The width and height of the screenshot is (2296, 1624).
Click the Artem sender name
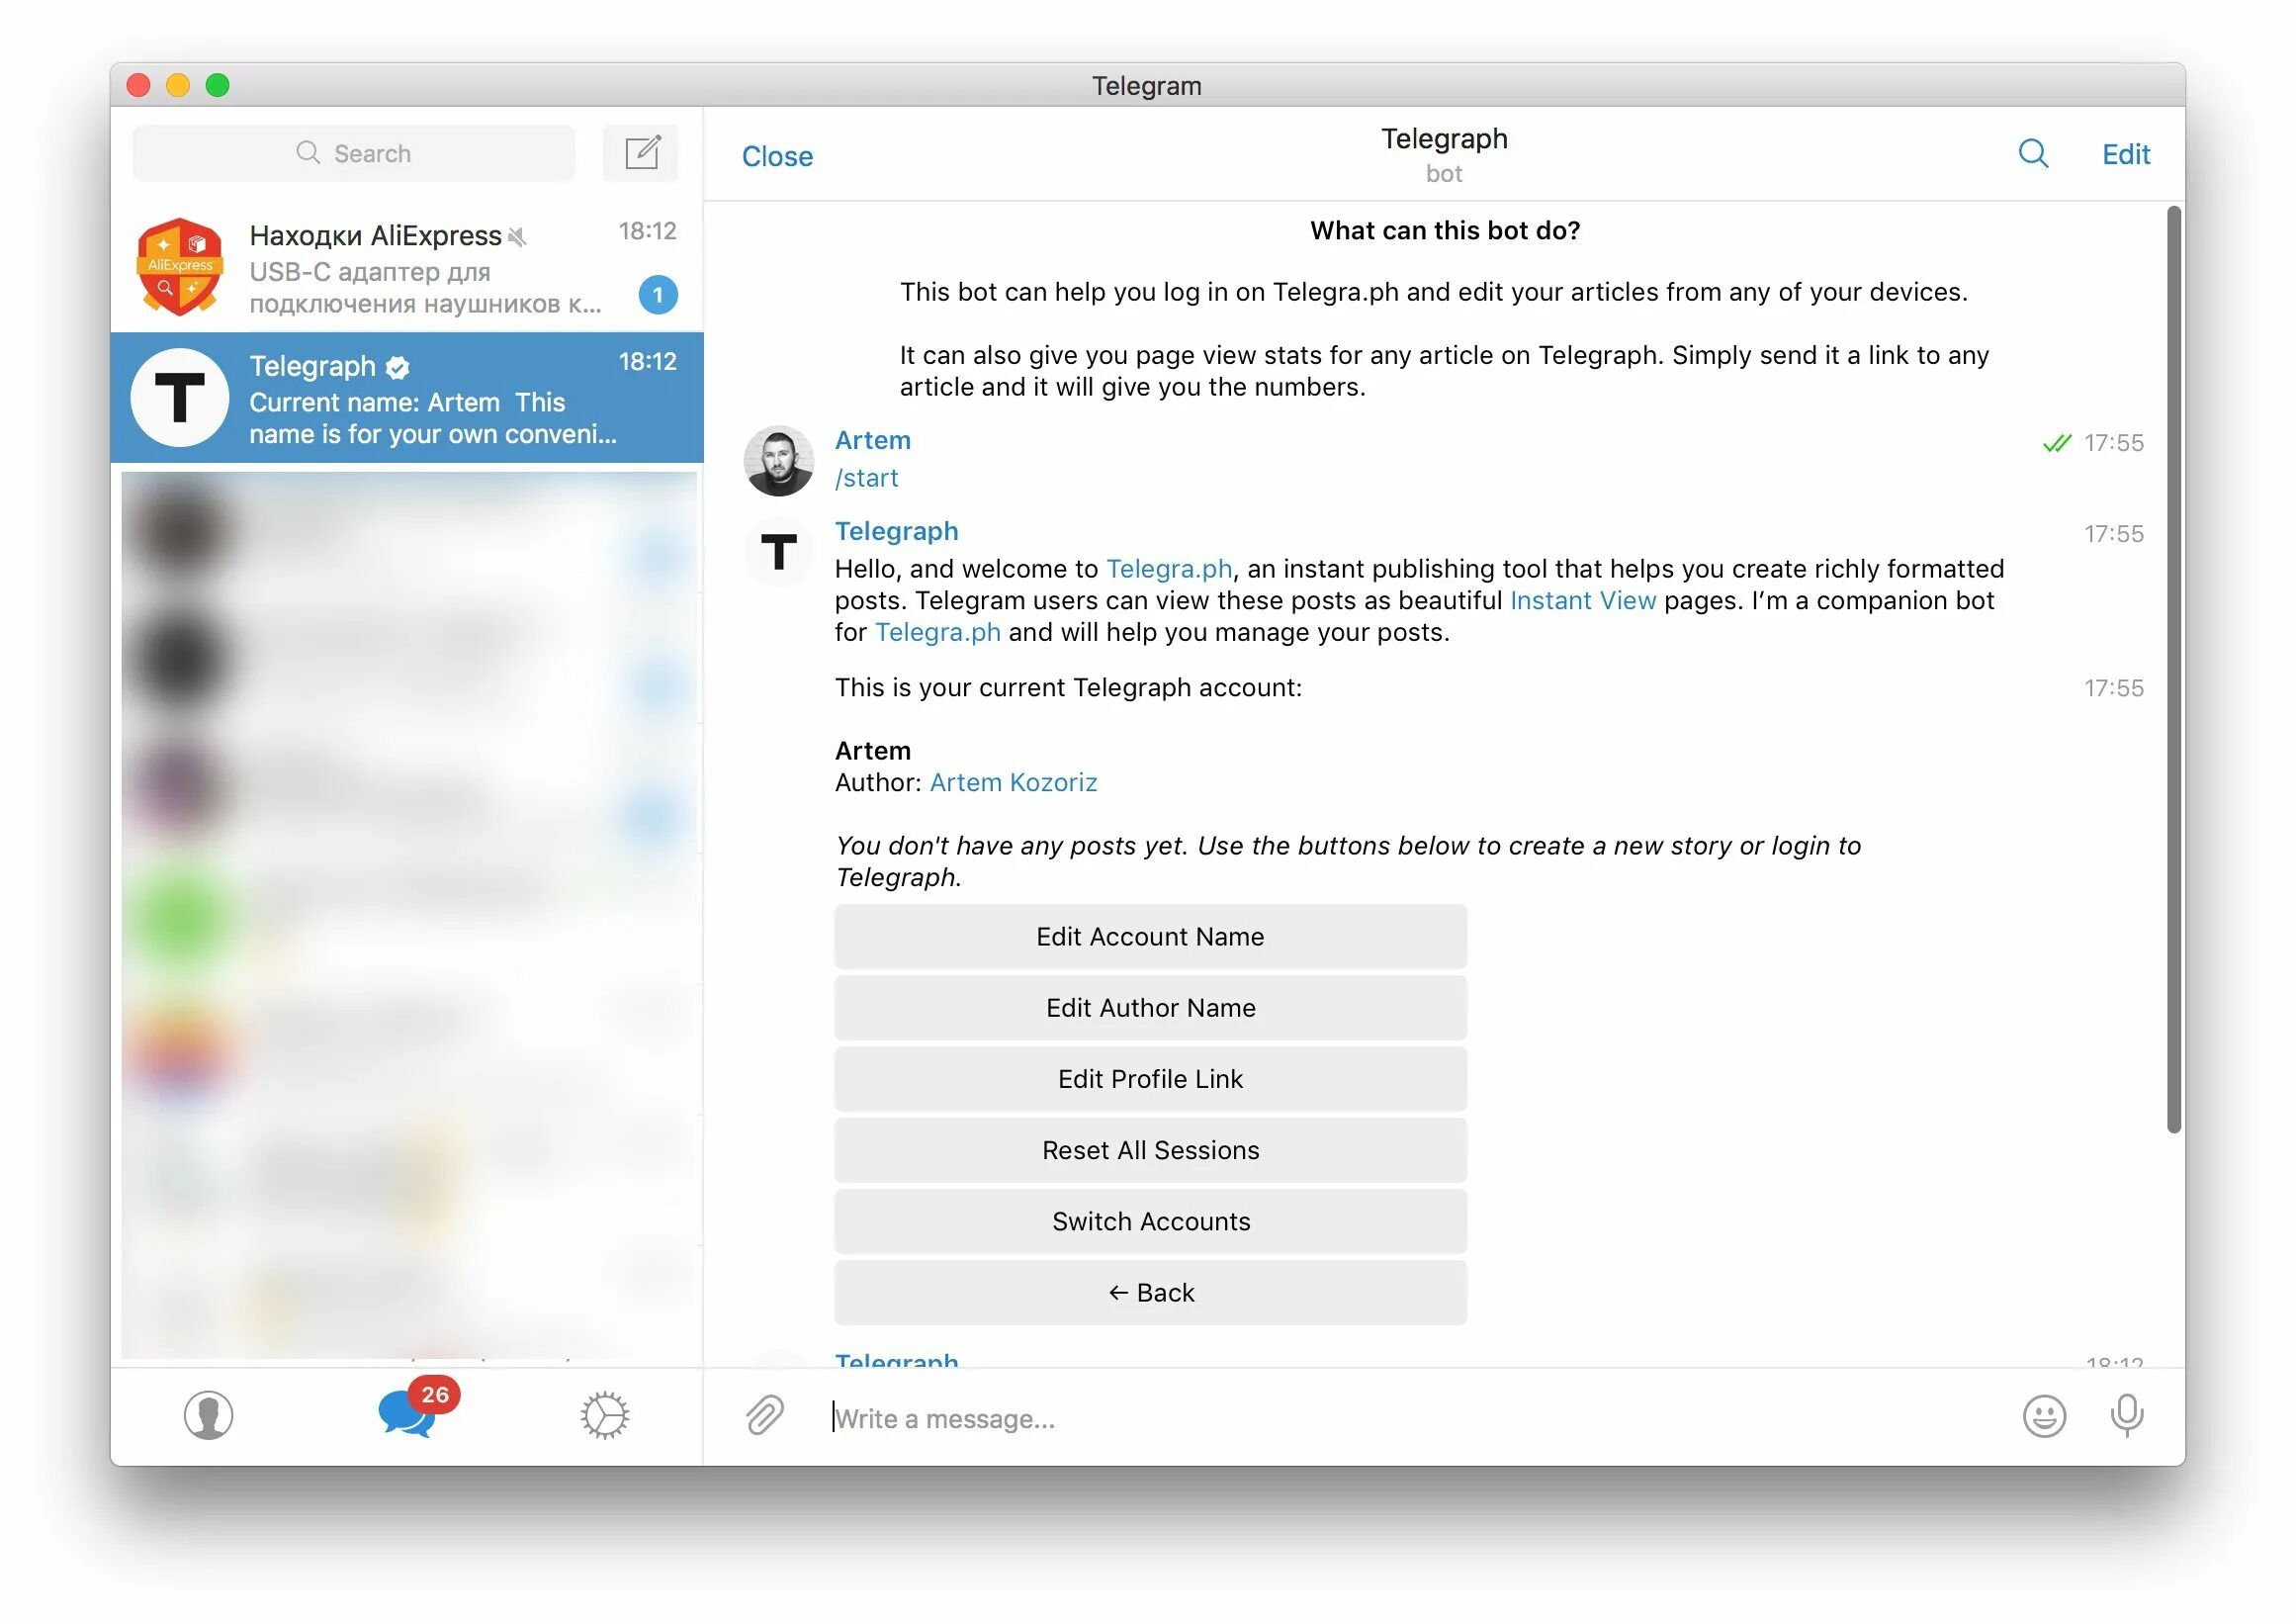coord(872,440)
